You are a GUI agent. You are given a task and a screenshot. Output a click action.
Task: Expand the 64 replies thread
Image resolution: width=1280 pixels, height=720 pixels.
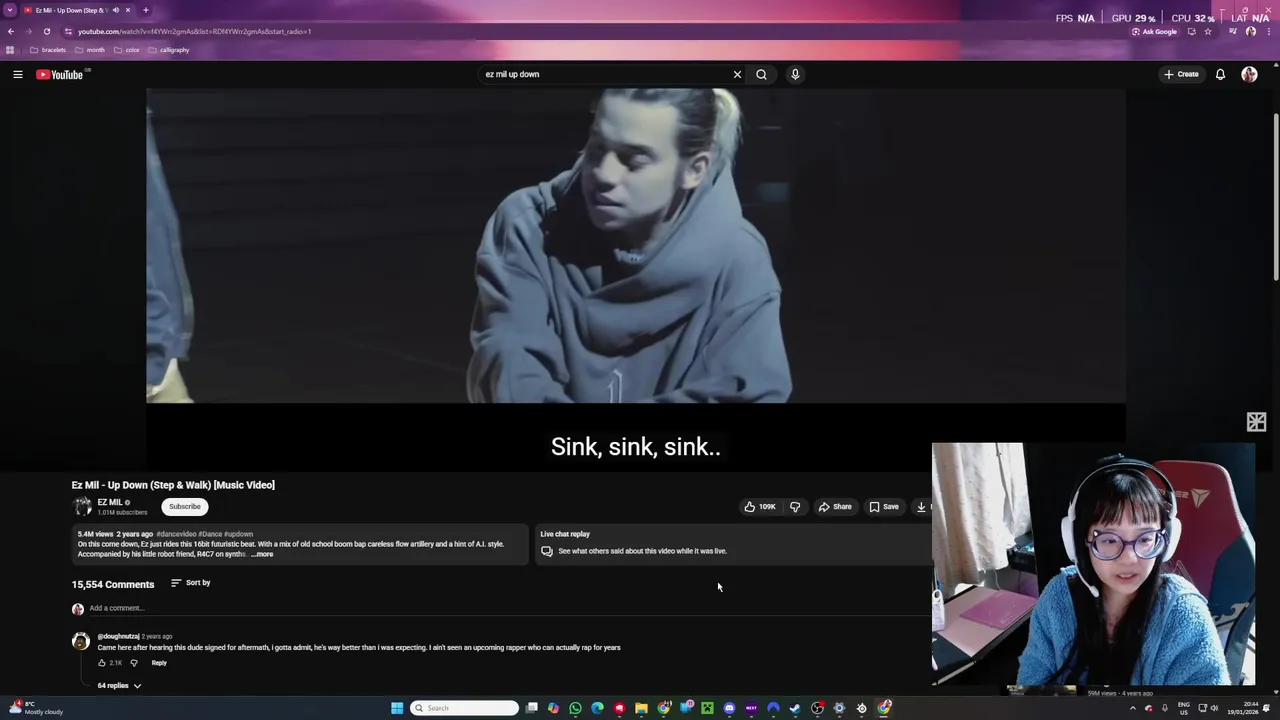(119, 686)
